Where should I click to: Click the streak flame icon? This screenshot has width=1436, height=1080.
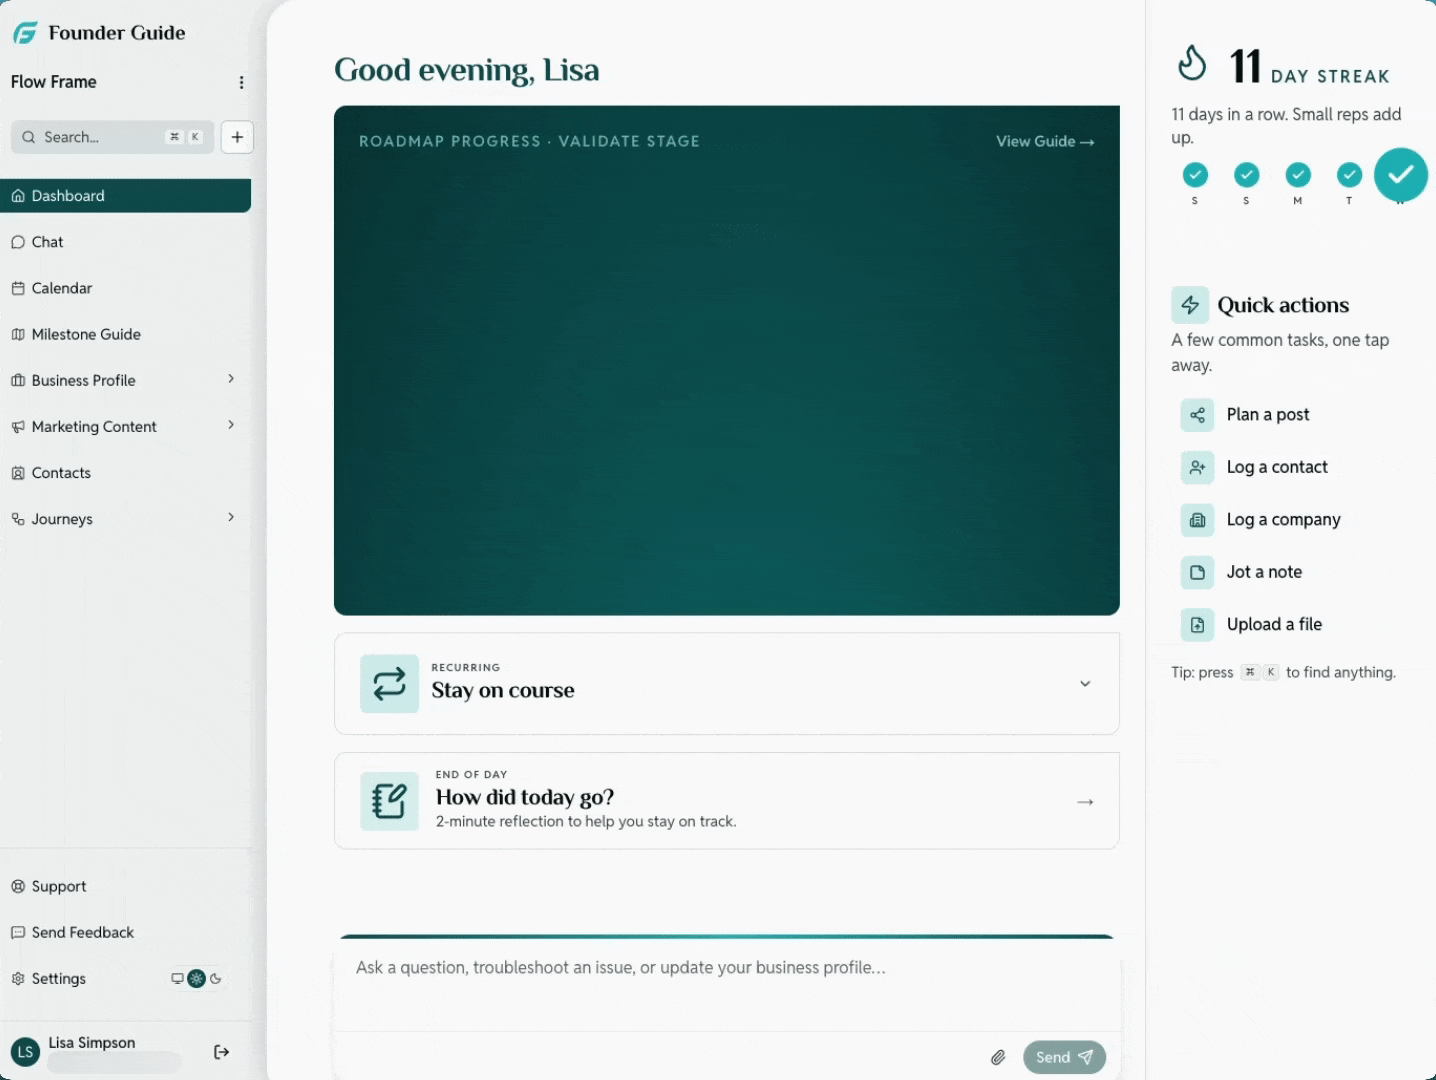coord(1191,64)
